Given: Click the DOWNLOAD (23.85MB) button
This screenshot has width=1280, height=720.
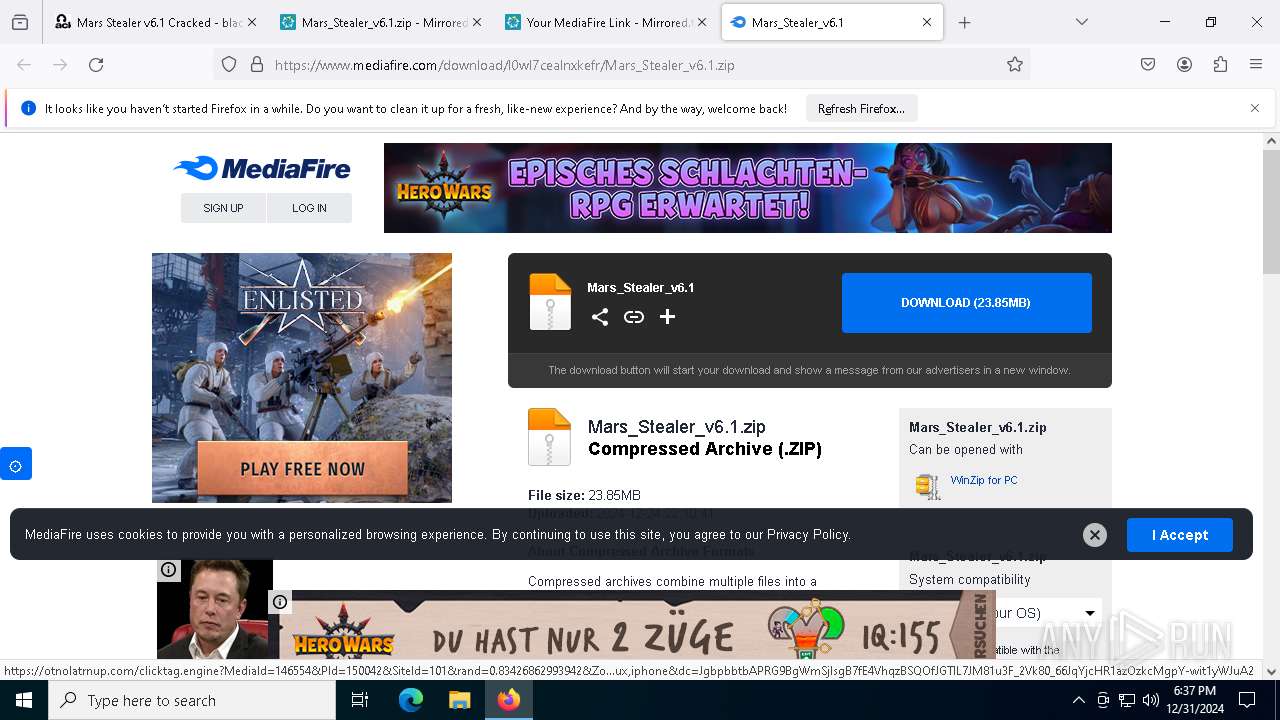Looking at the screenshot, I should [966, 302].
